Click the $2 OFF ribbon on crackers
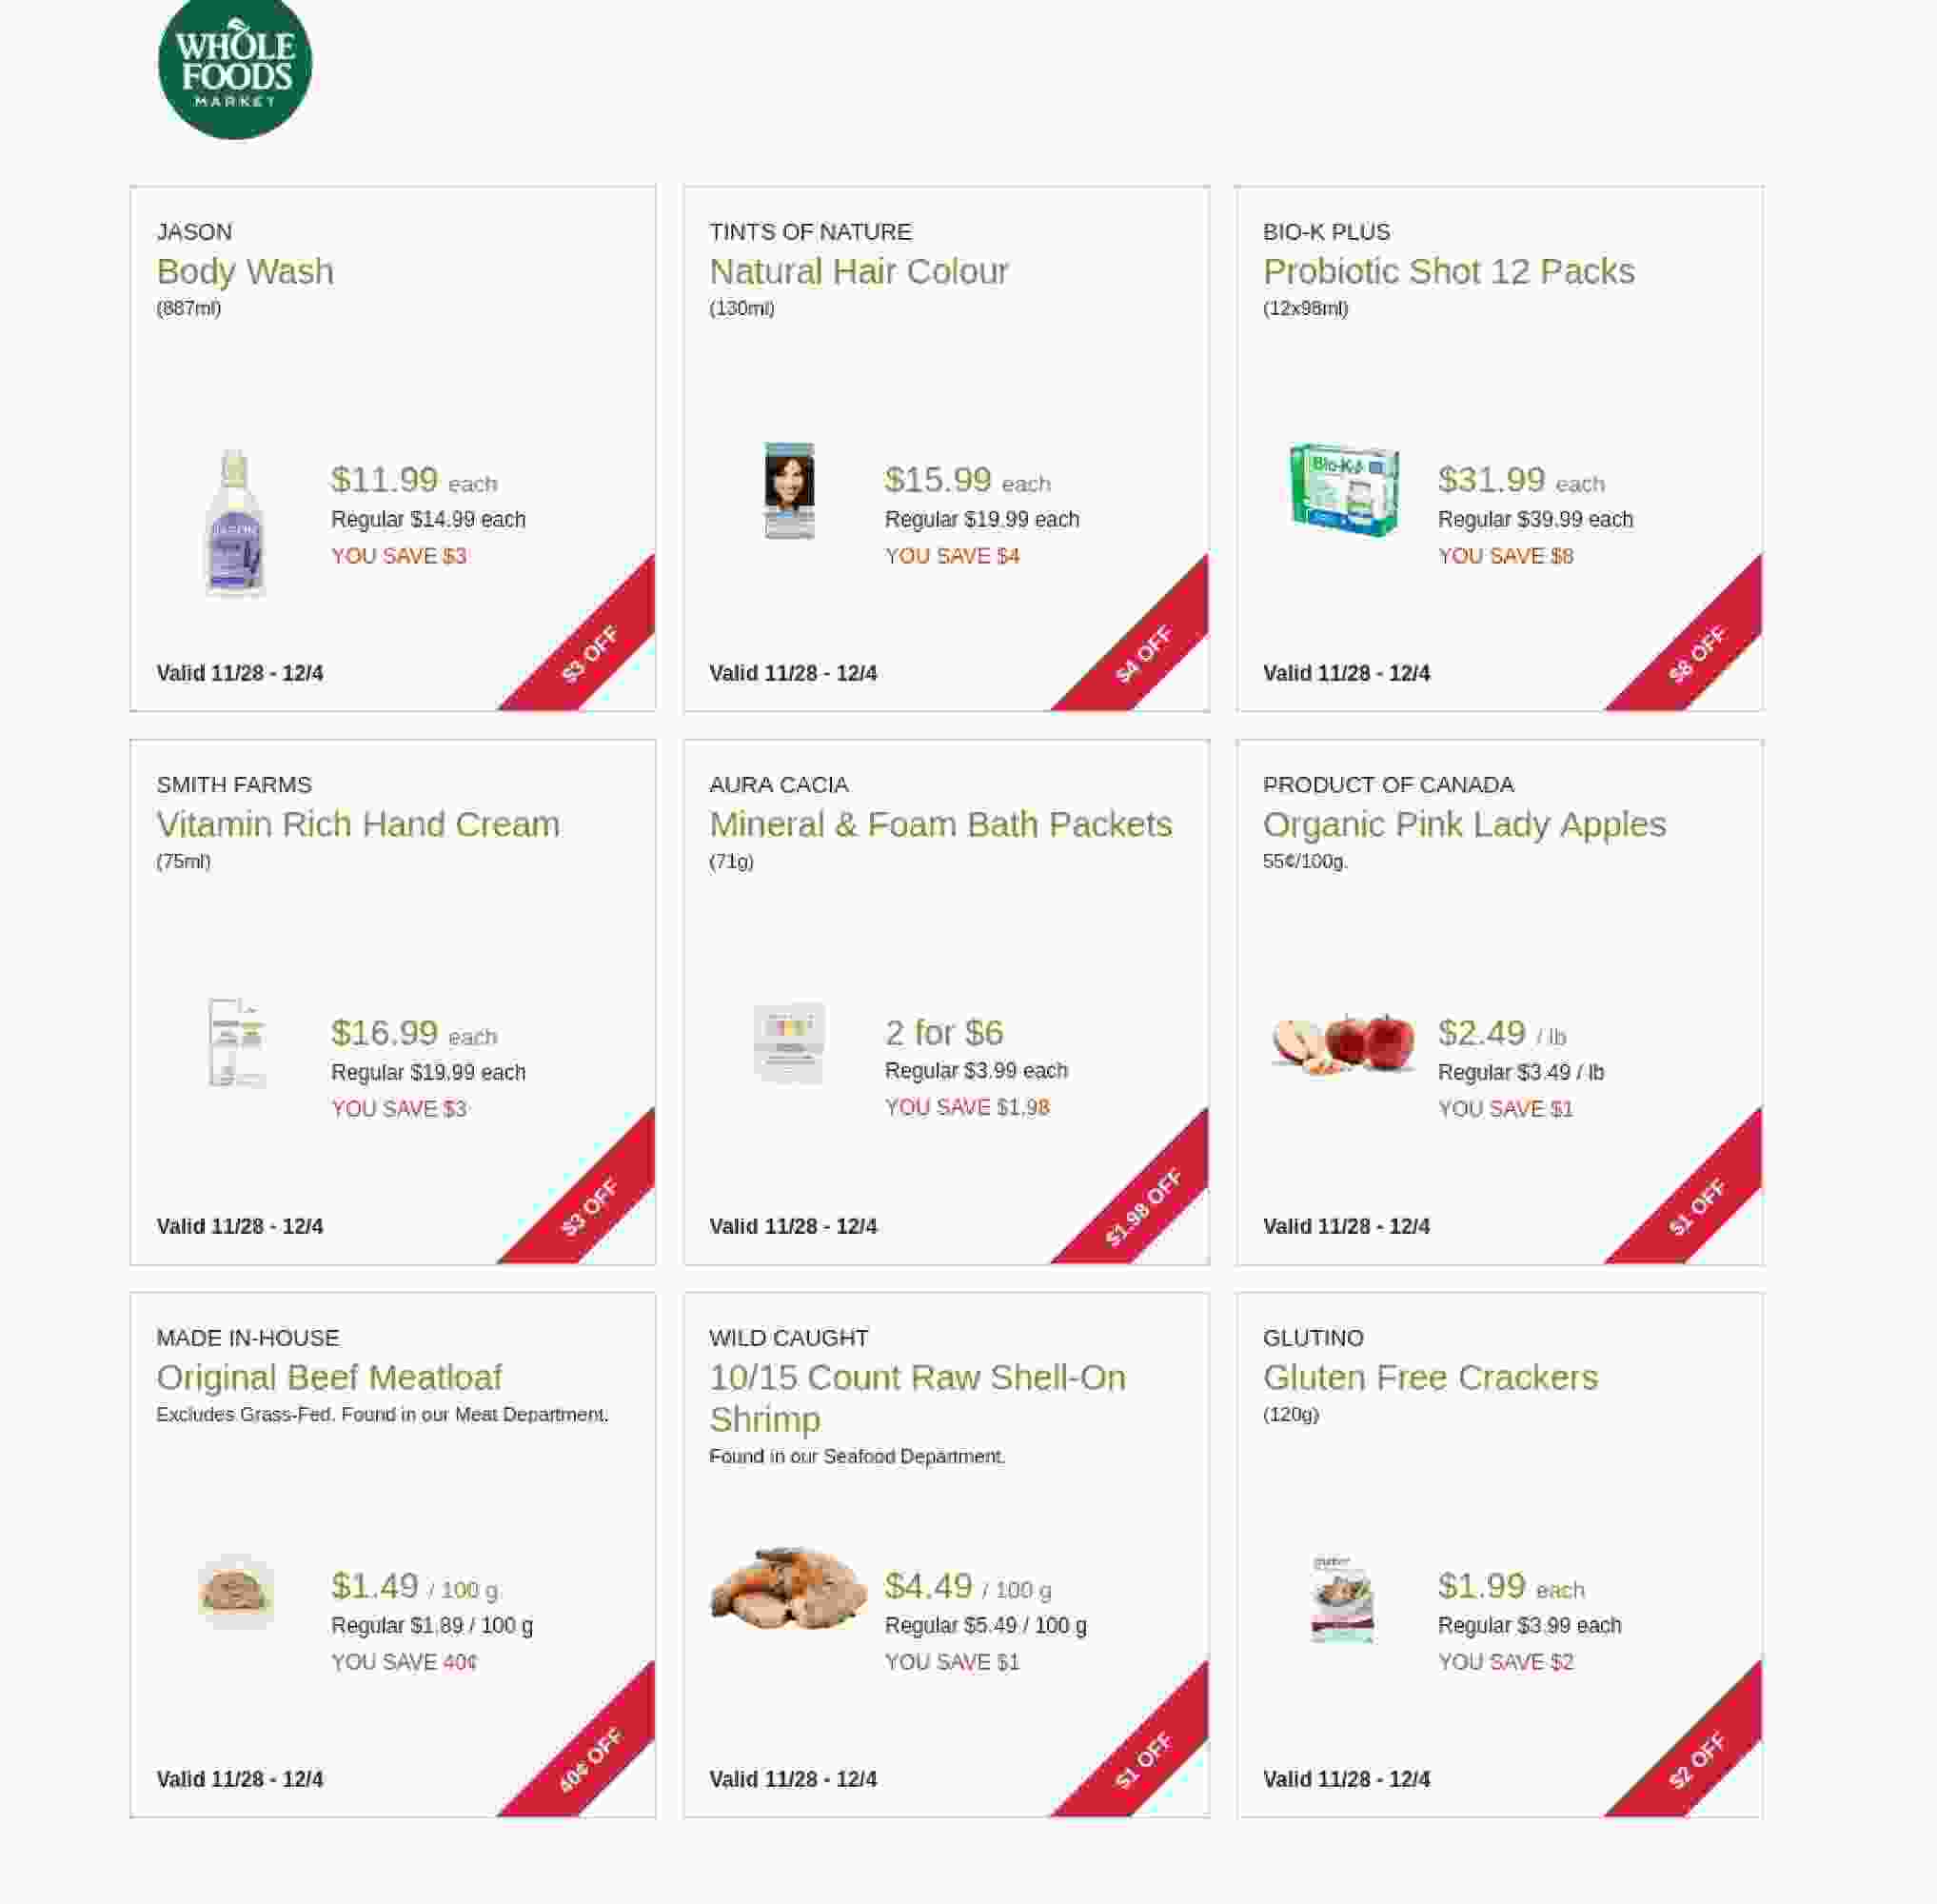Viewport: 1937px width, 1904px height. pyautogui.click(x=1697, y=1759)
